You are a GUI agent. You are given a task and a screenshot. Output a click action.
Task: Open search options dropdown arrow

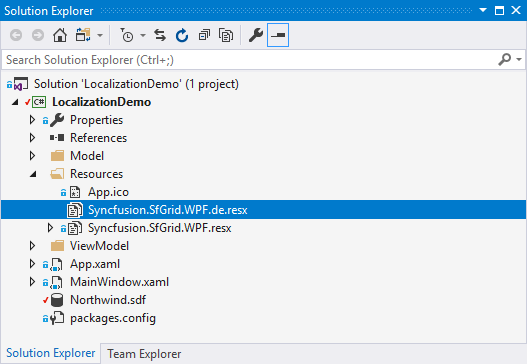(x=519, y=59)
